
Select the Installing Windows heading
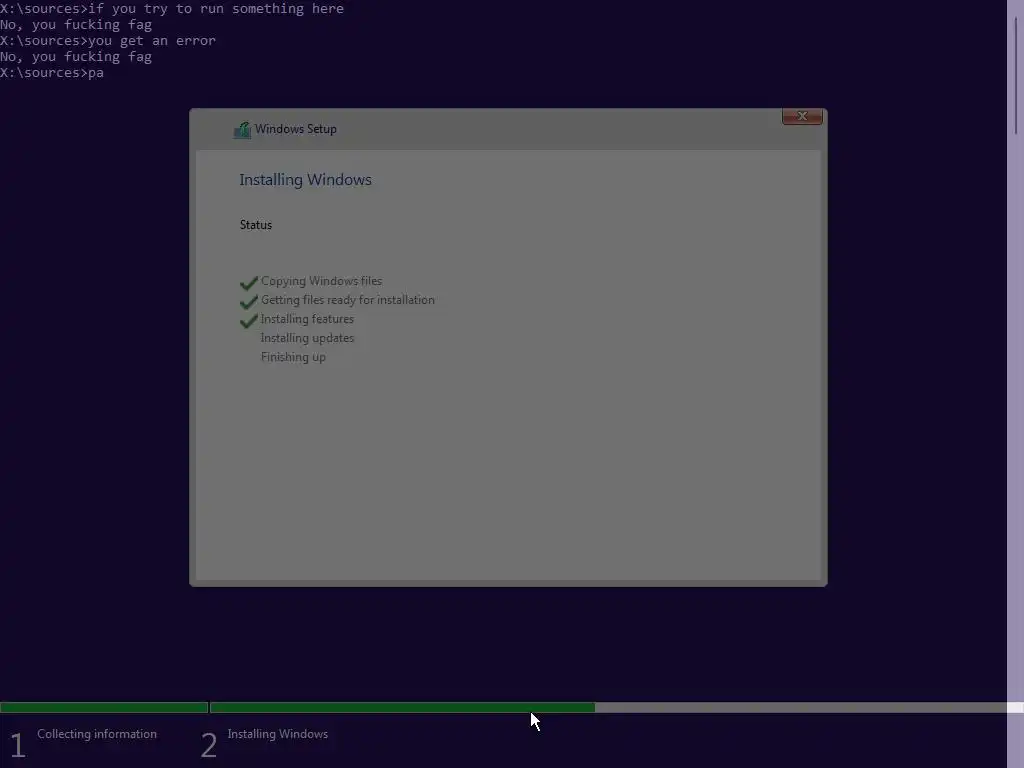(x=305, y=180)
